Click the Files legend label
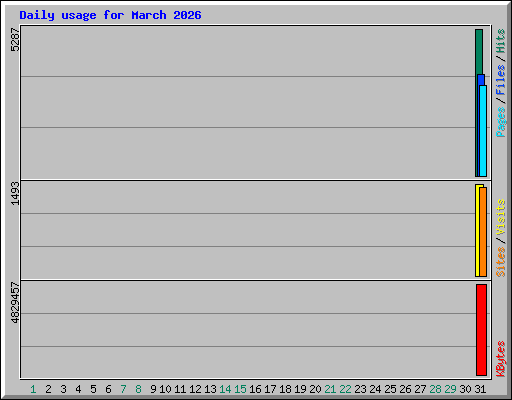 point(501,80)
